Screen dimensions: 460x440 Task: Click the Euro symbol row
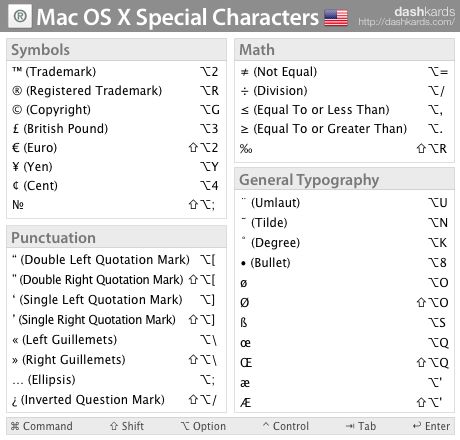pyautogui.click(x=115, y=147)
